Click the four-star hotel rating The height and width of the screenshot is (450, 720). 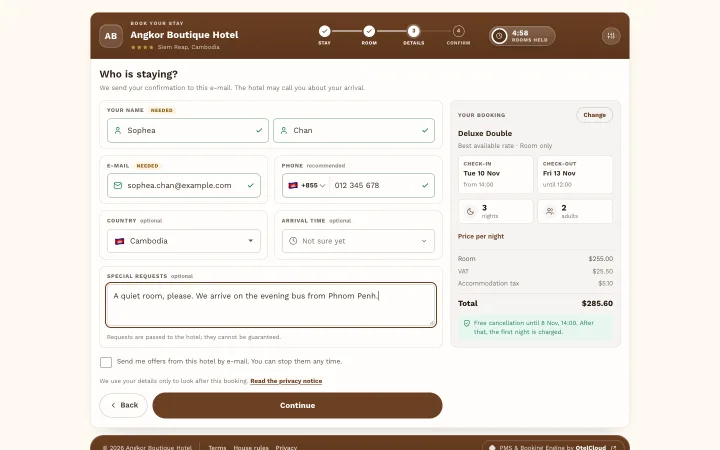coord(142,47)
